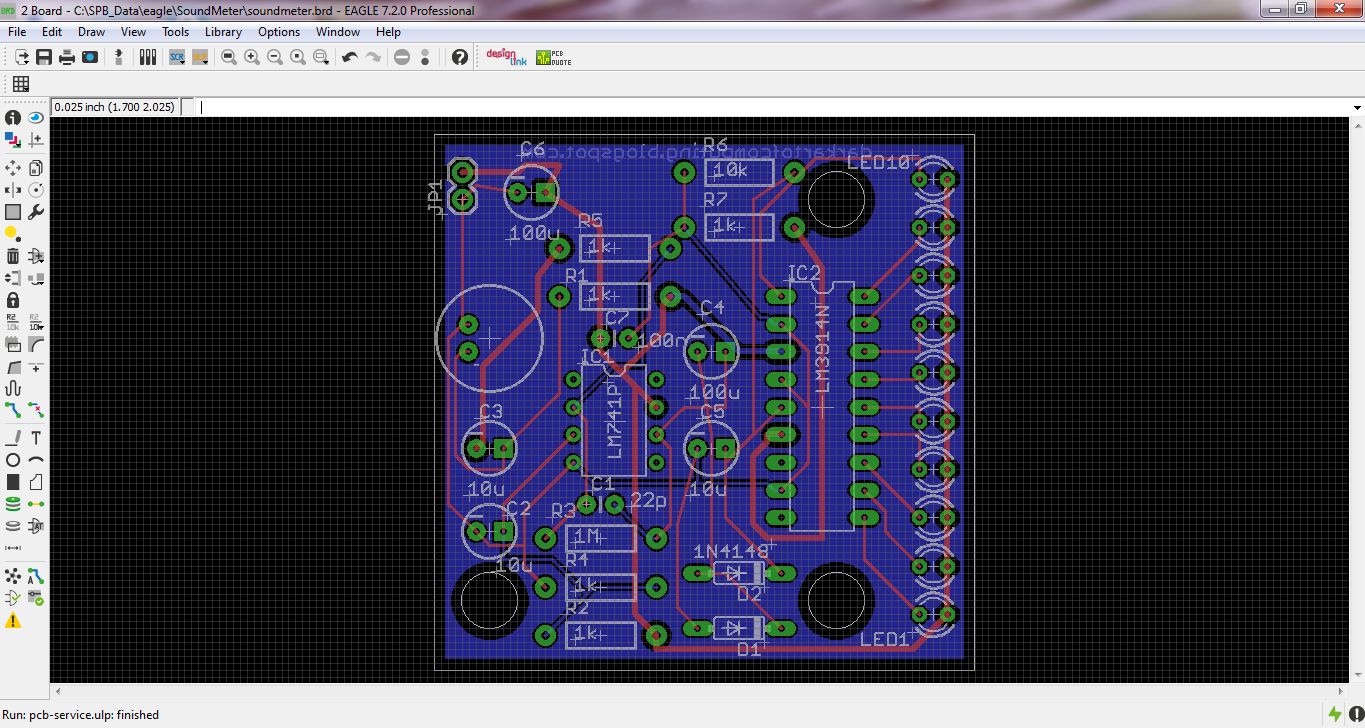Open the Zoom select dropdown
The height and width of the screenshot is (728, 1365).
pyautogui.click(x=322, y=58)
